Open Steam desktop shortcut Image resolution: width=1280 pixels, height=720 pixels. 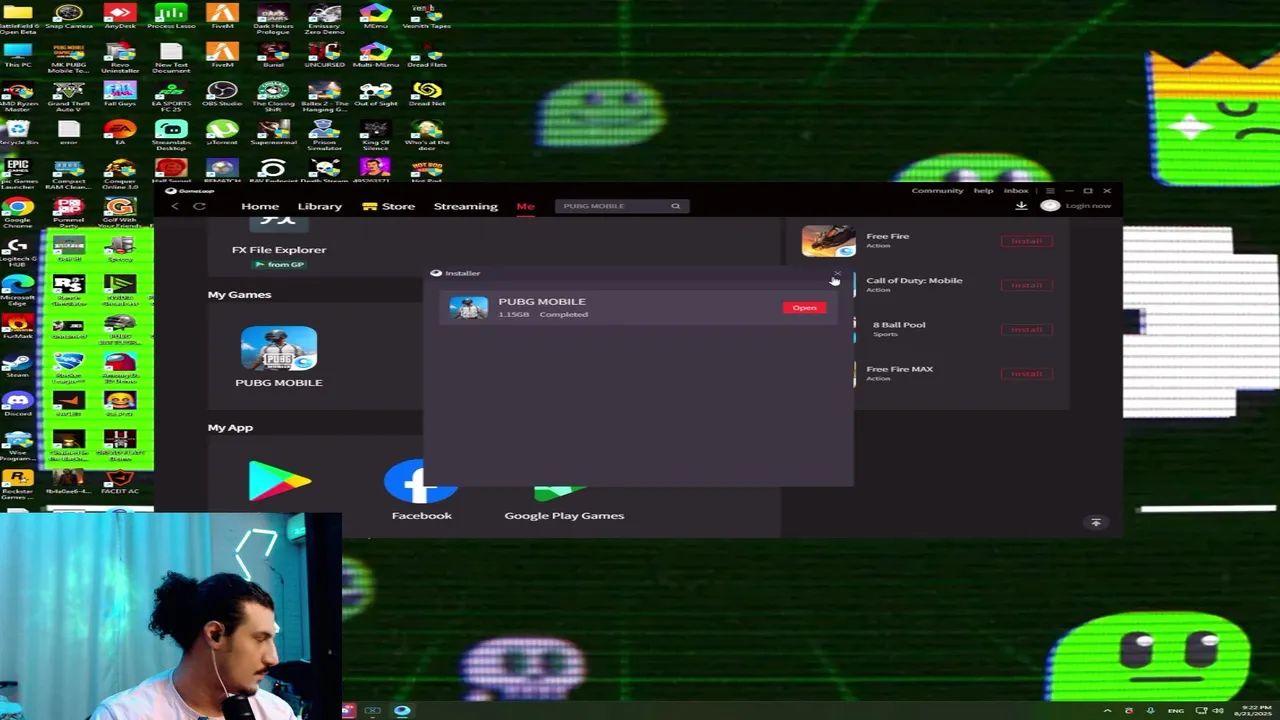click(x=17, y=366)
